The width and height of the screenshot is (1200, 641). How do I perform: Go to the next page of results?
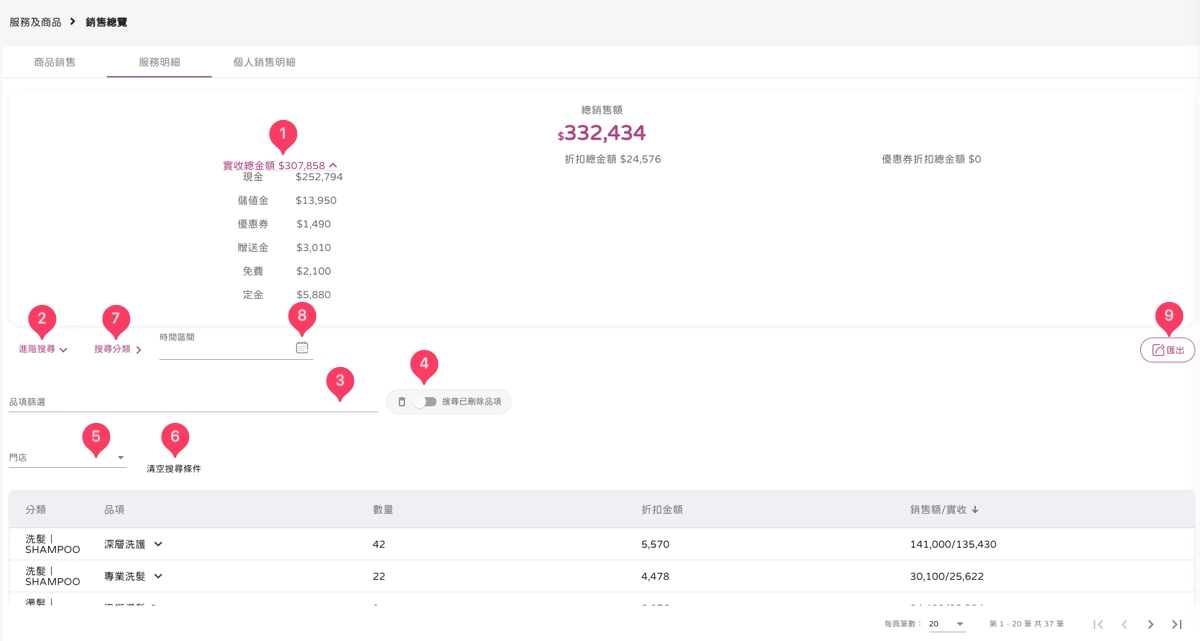coord(1150,624)
